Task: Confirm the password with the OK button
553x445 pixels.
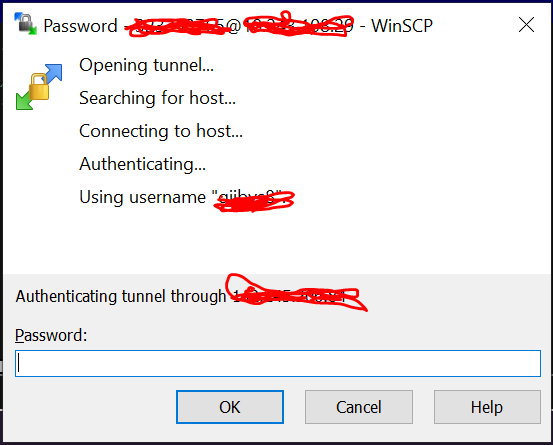Action: (230, 407)
